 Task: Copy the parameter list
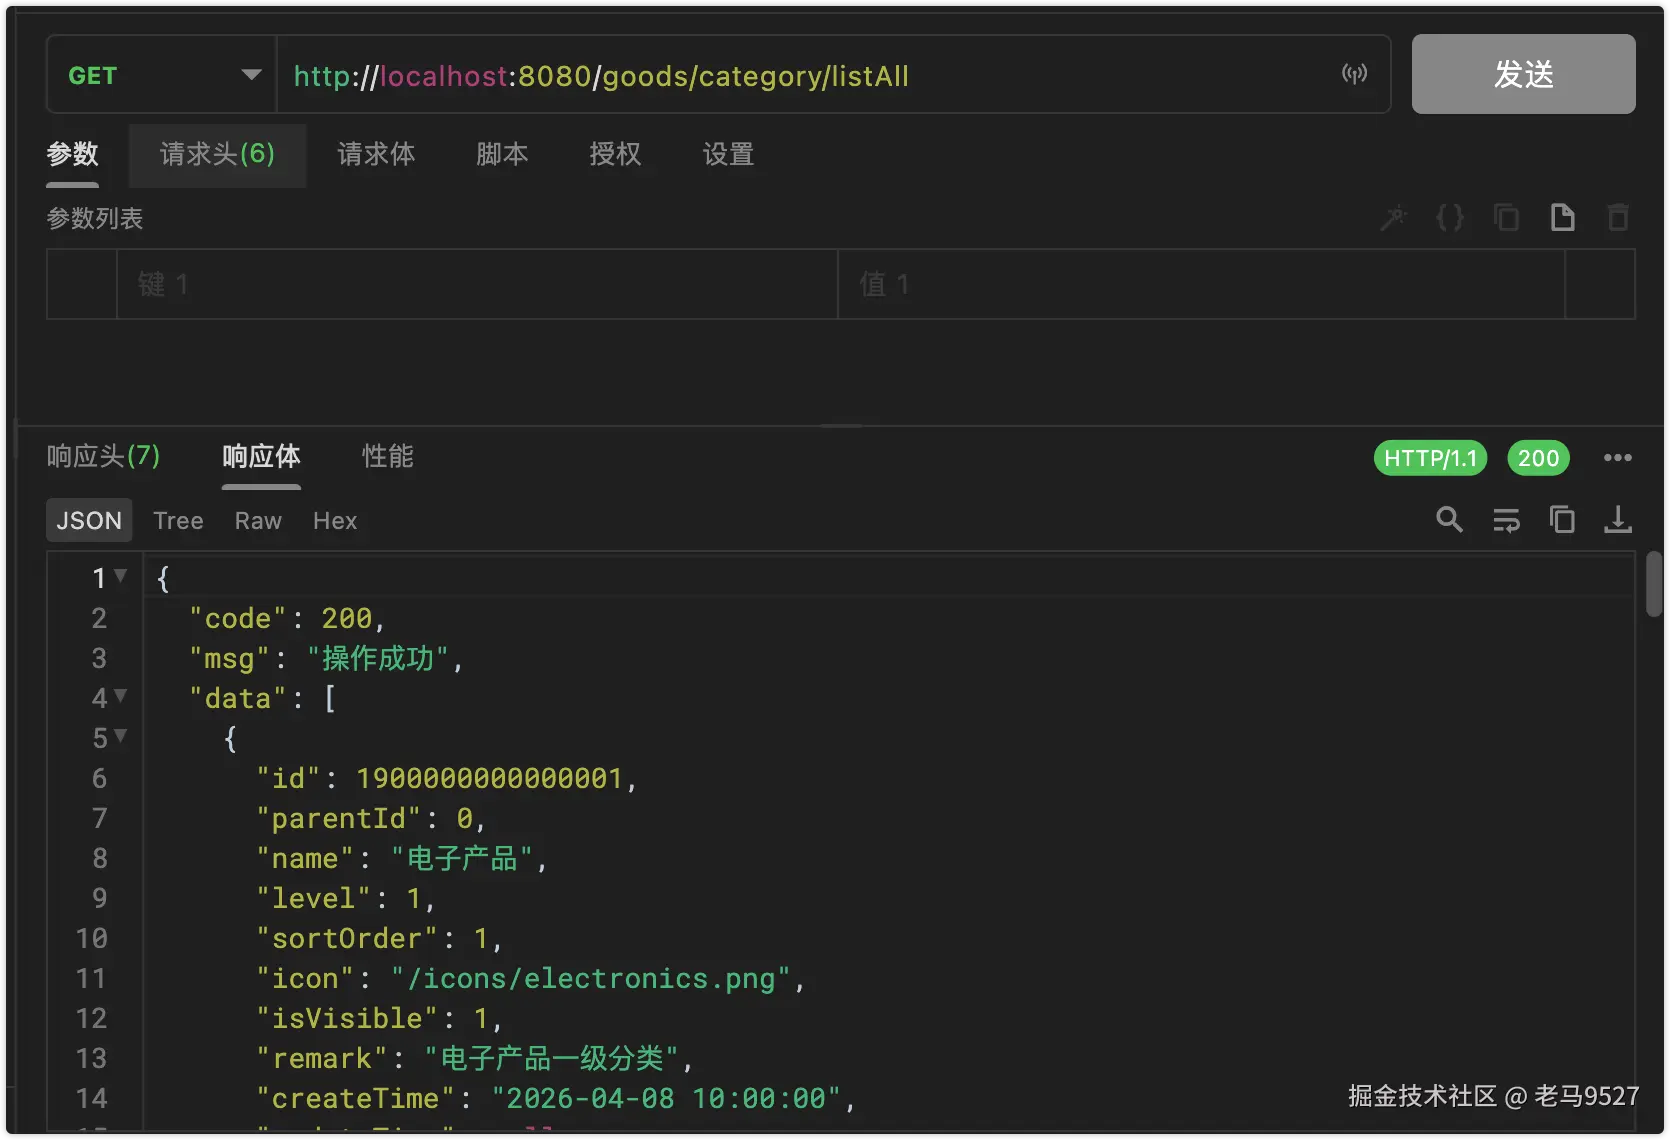tap(1506, 217)
